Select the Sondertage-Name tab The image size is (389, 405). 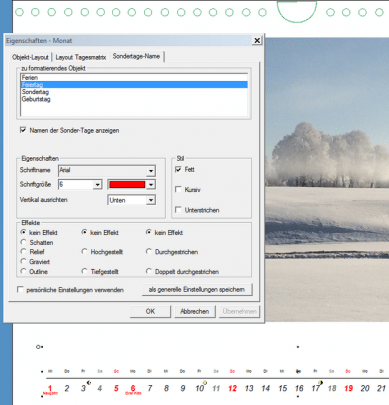[x=136, y=56]
